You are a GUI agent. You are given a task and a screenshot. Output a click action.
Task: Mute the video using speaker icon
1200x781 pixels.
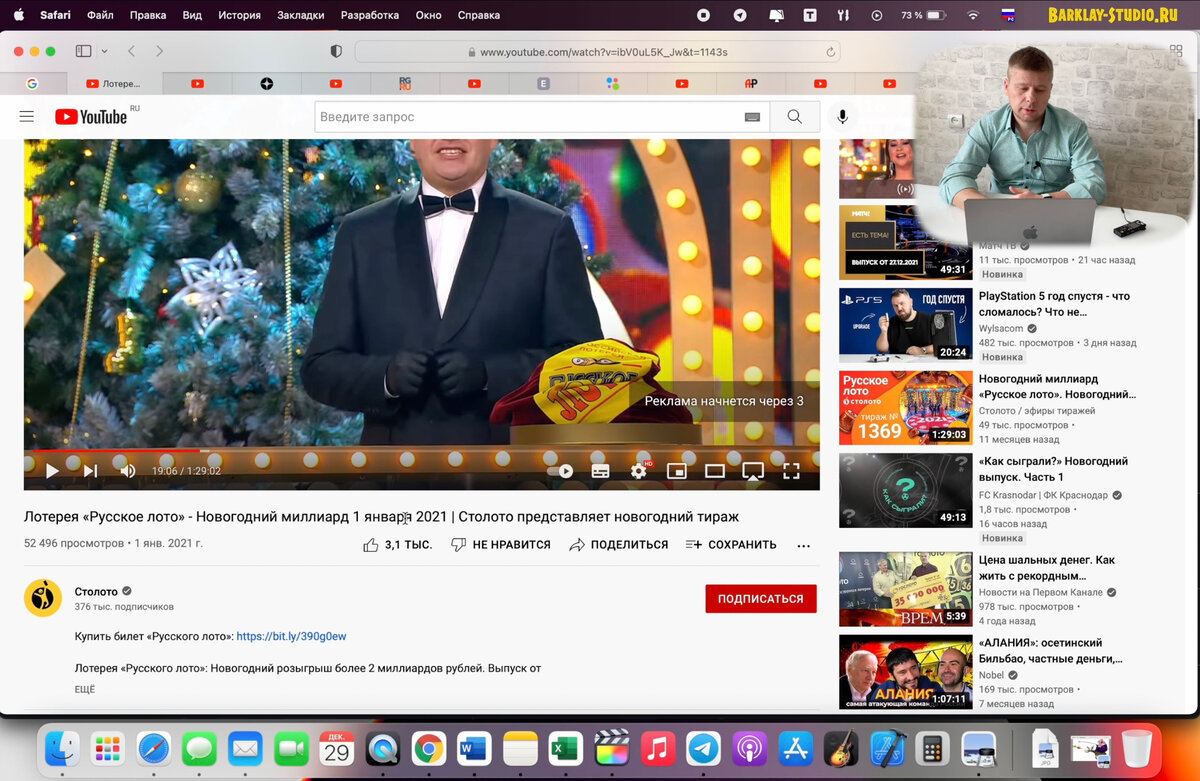[128, 471]
